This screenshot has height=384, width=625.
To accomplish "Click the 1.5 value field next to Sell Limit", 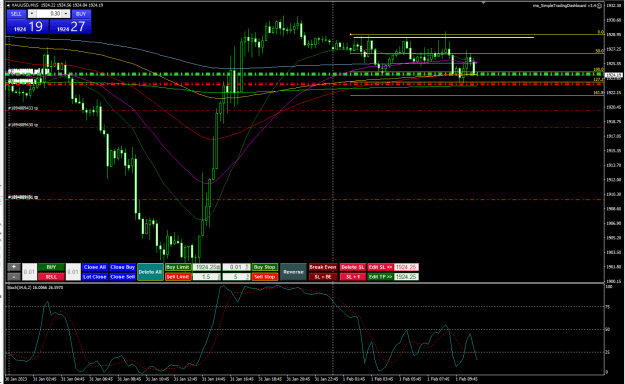I will tap(206, 277).
